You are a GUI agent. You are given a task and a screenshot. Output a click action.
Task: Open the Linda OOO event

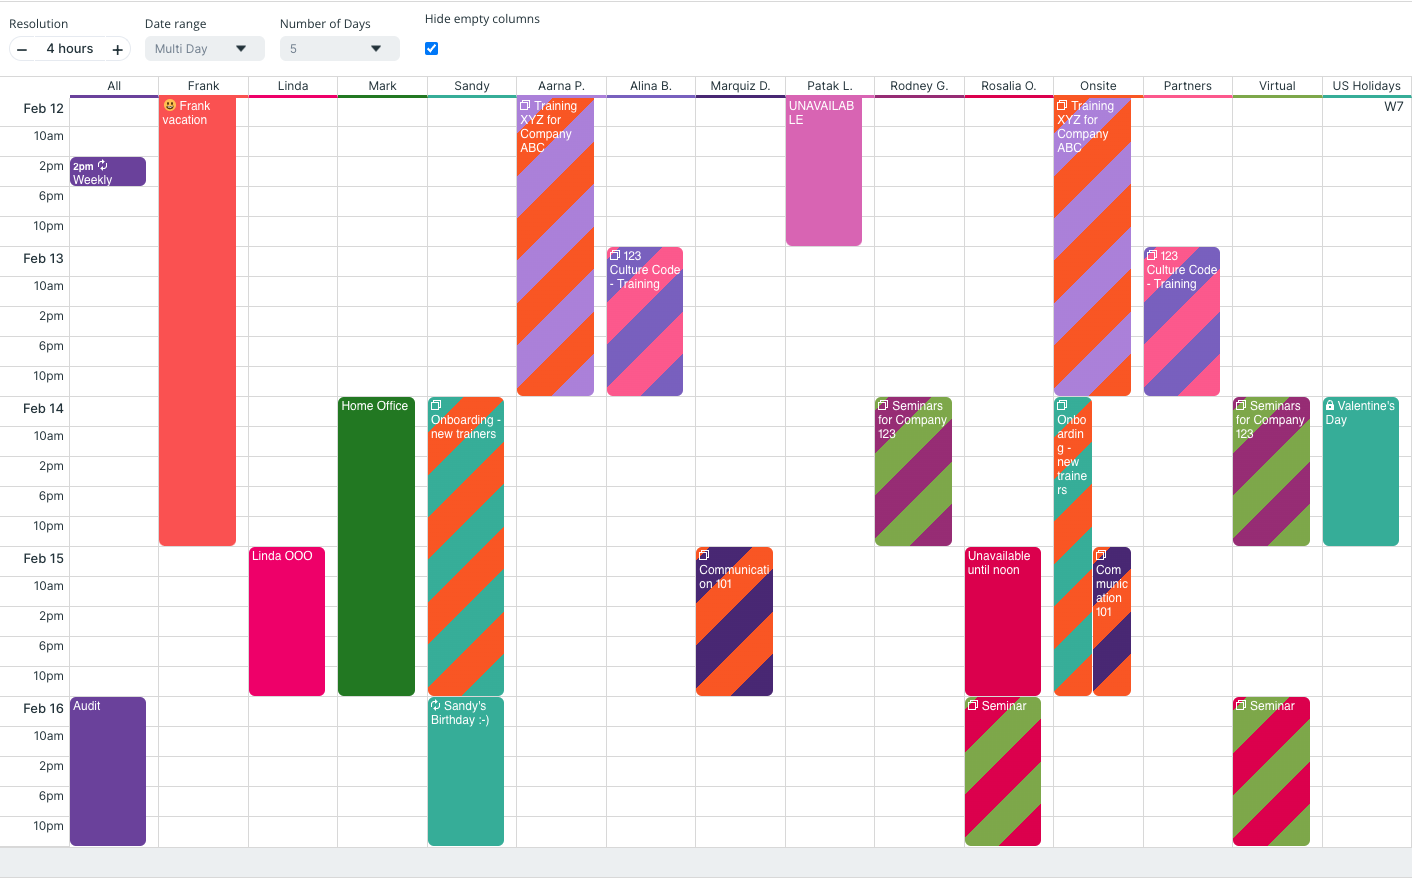pyautogui.click(x=287, y=620)
